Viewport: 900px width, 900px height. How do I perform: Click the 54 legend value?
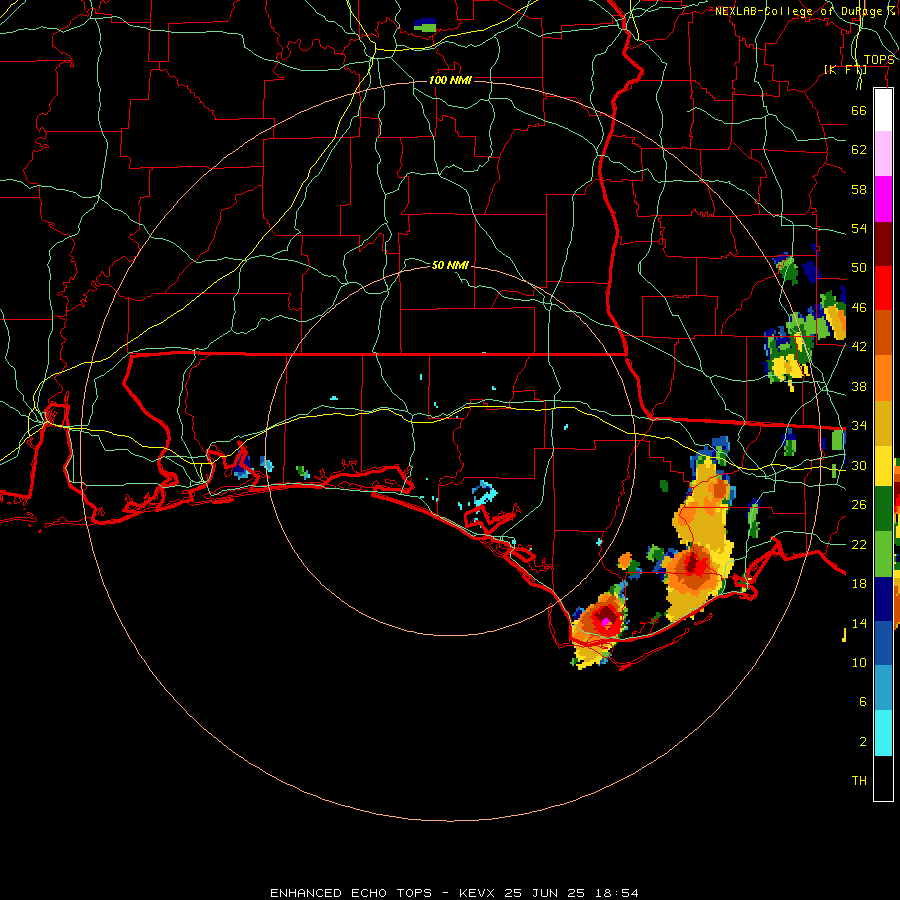pyautogui.click(x=859, y=228)
